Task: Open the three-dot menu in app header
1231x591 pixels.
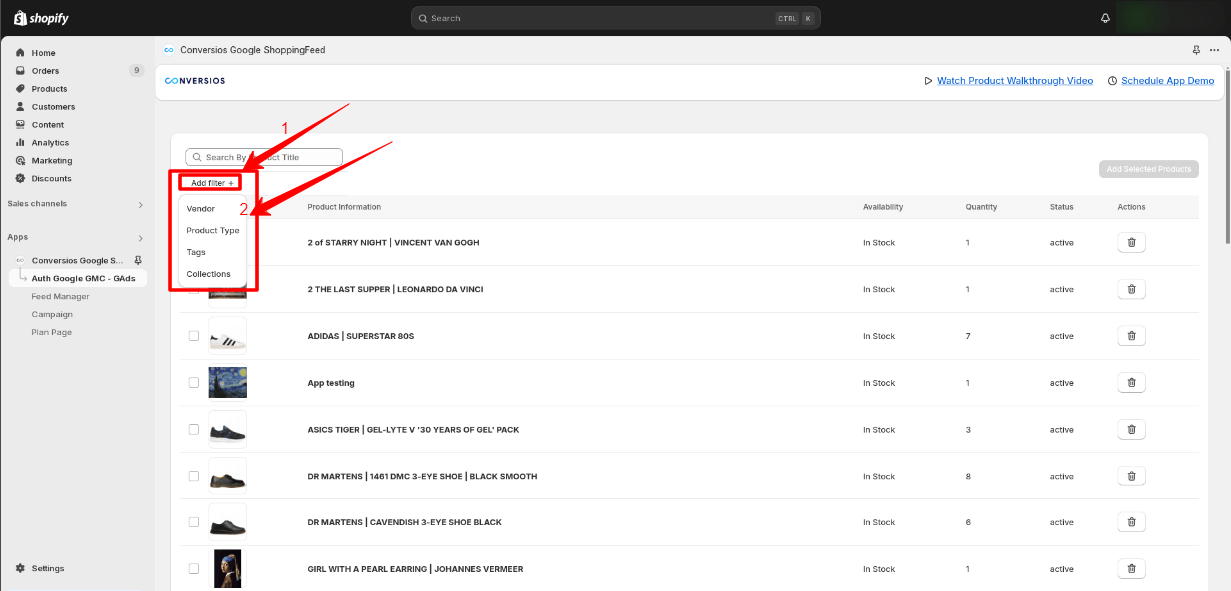Action: 1213,50
